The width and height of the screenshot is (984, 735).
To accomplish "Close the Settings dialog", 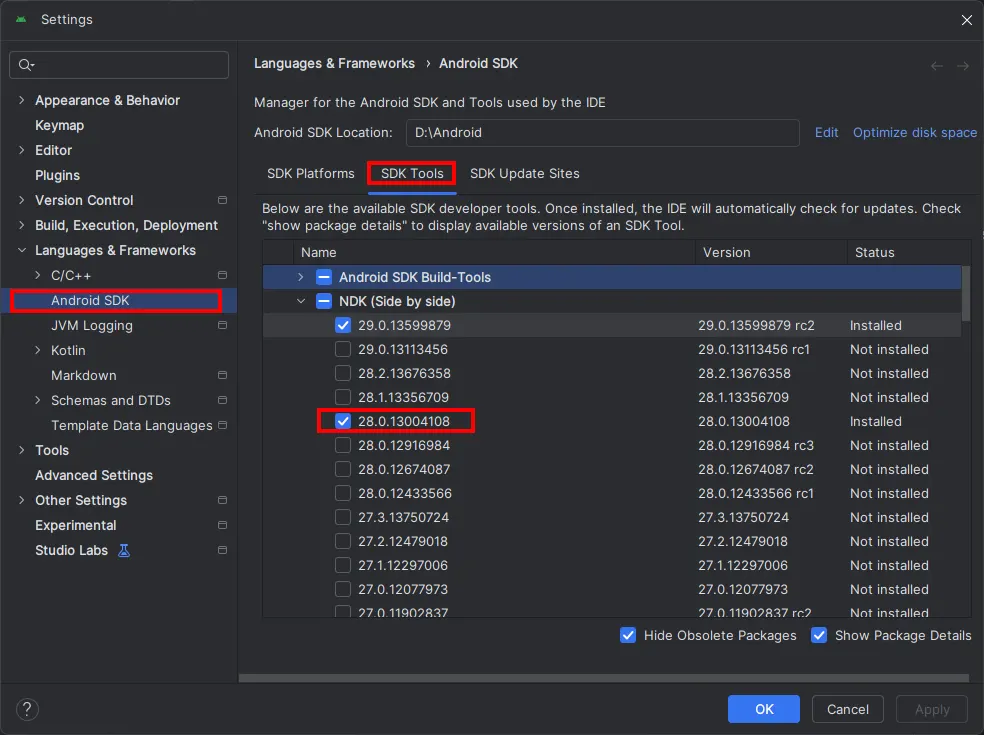I will [966, 20].
